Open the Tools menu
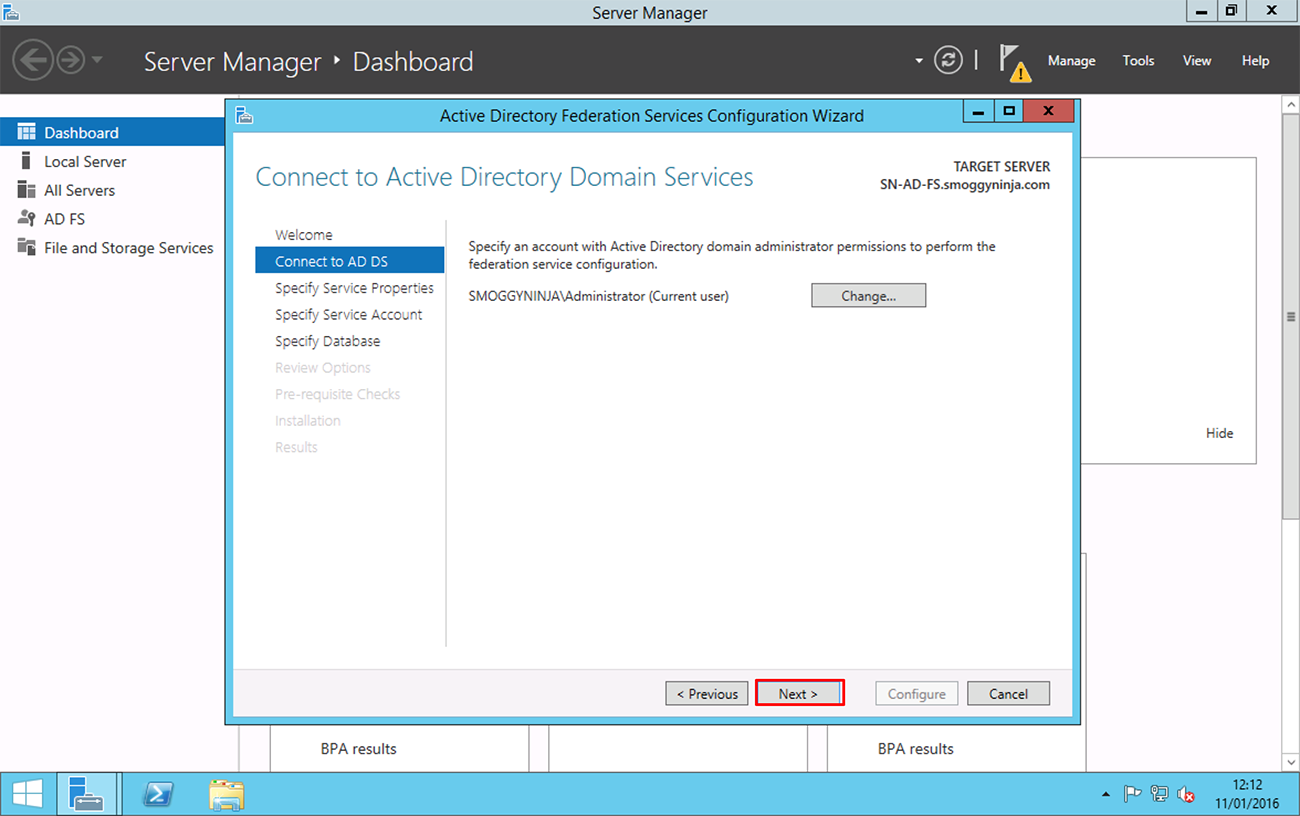1300x816 pixels. (x=1138, y=61)
